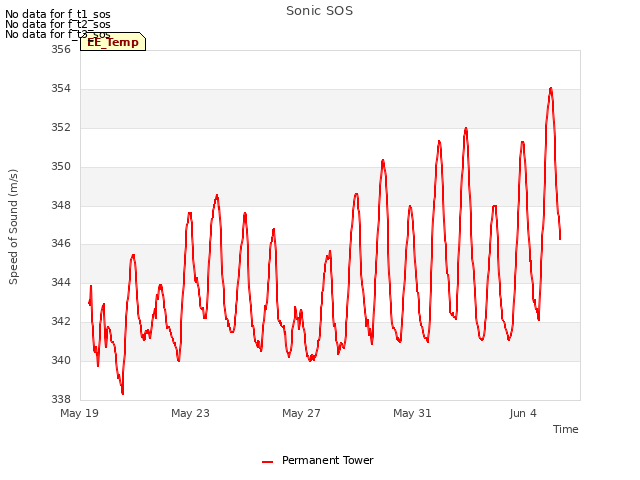Click the red Permanent Tower legend swatch
The height and width of the screenshot is (480, 640).
click(267, 462)
